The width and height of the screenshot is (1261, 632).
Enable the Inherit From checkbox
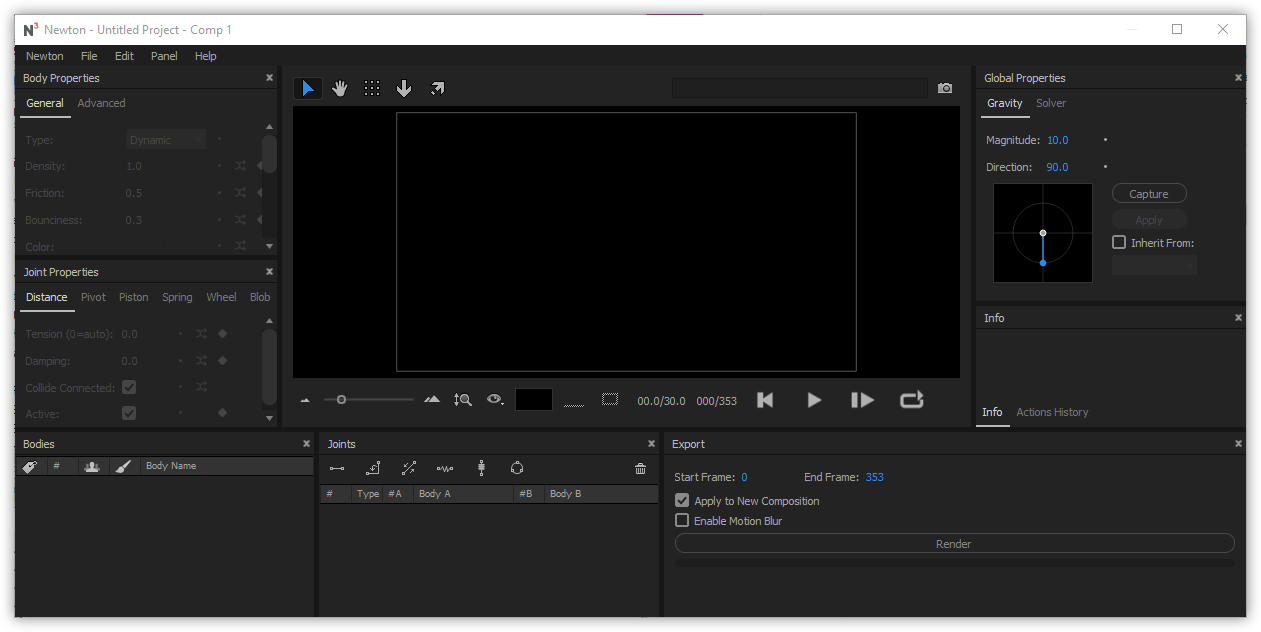point(1119,242)
